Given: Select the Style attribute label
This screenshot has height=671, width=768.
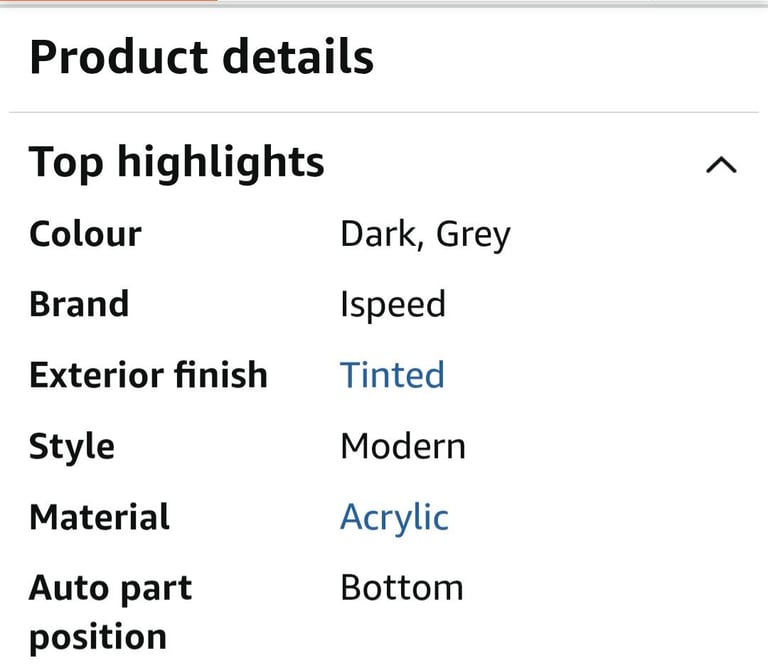Looking at the screenshot, I should (72, 447).
